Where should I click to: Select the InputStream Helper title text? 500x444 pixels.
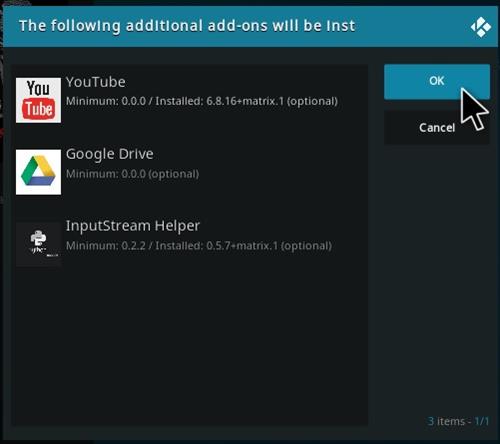pyautogui.click(x=133, y=226)
